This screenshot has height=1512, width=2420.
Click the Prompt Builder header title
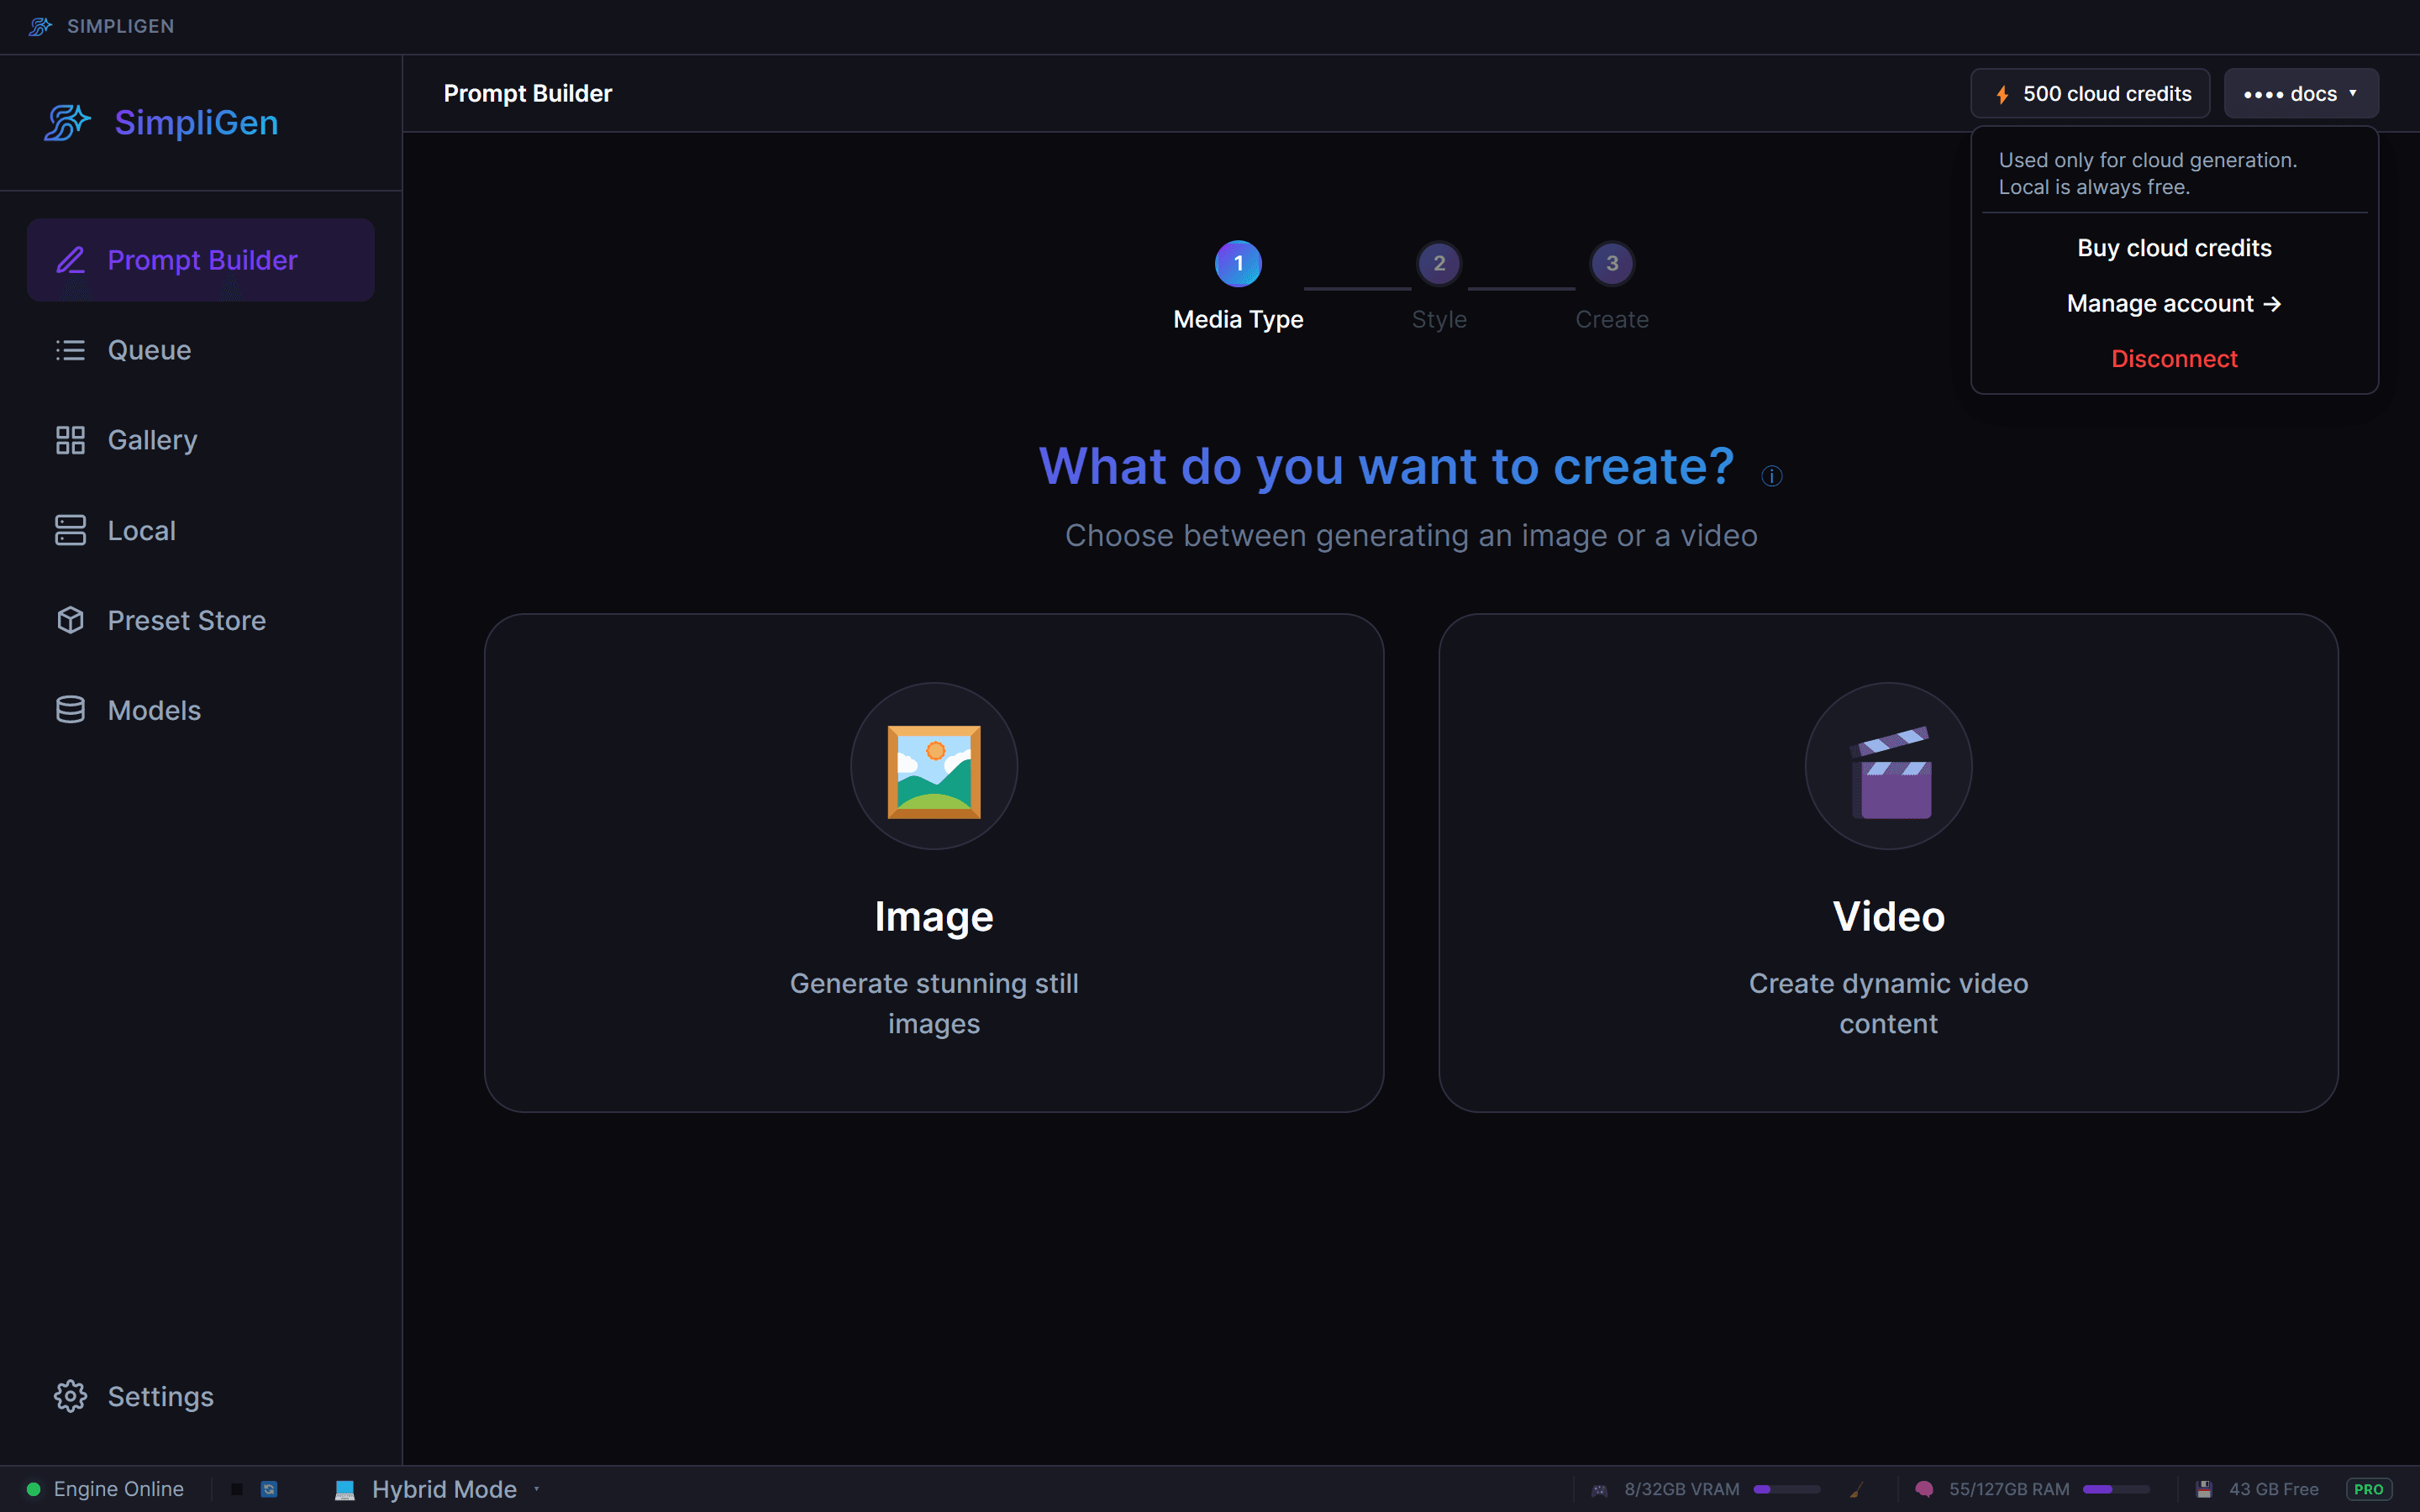pyautogui.click(x=527, y=94)
